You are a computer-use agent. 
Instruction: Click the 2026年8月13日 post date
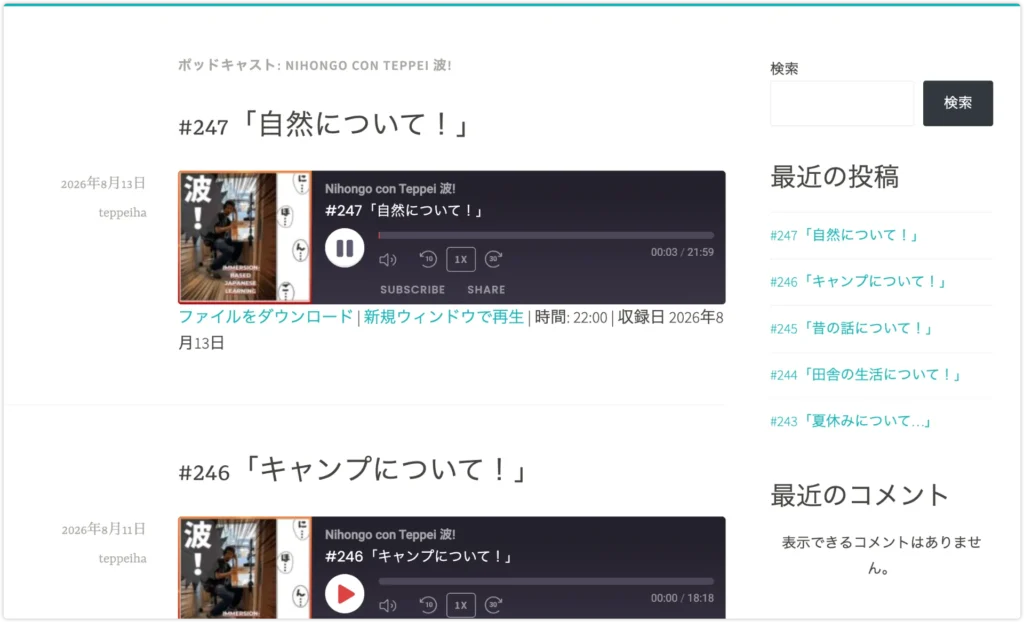point(103,184)
